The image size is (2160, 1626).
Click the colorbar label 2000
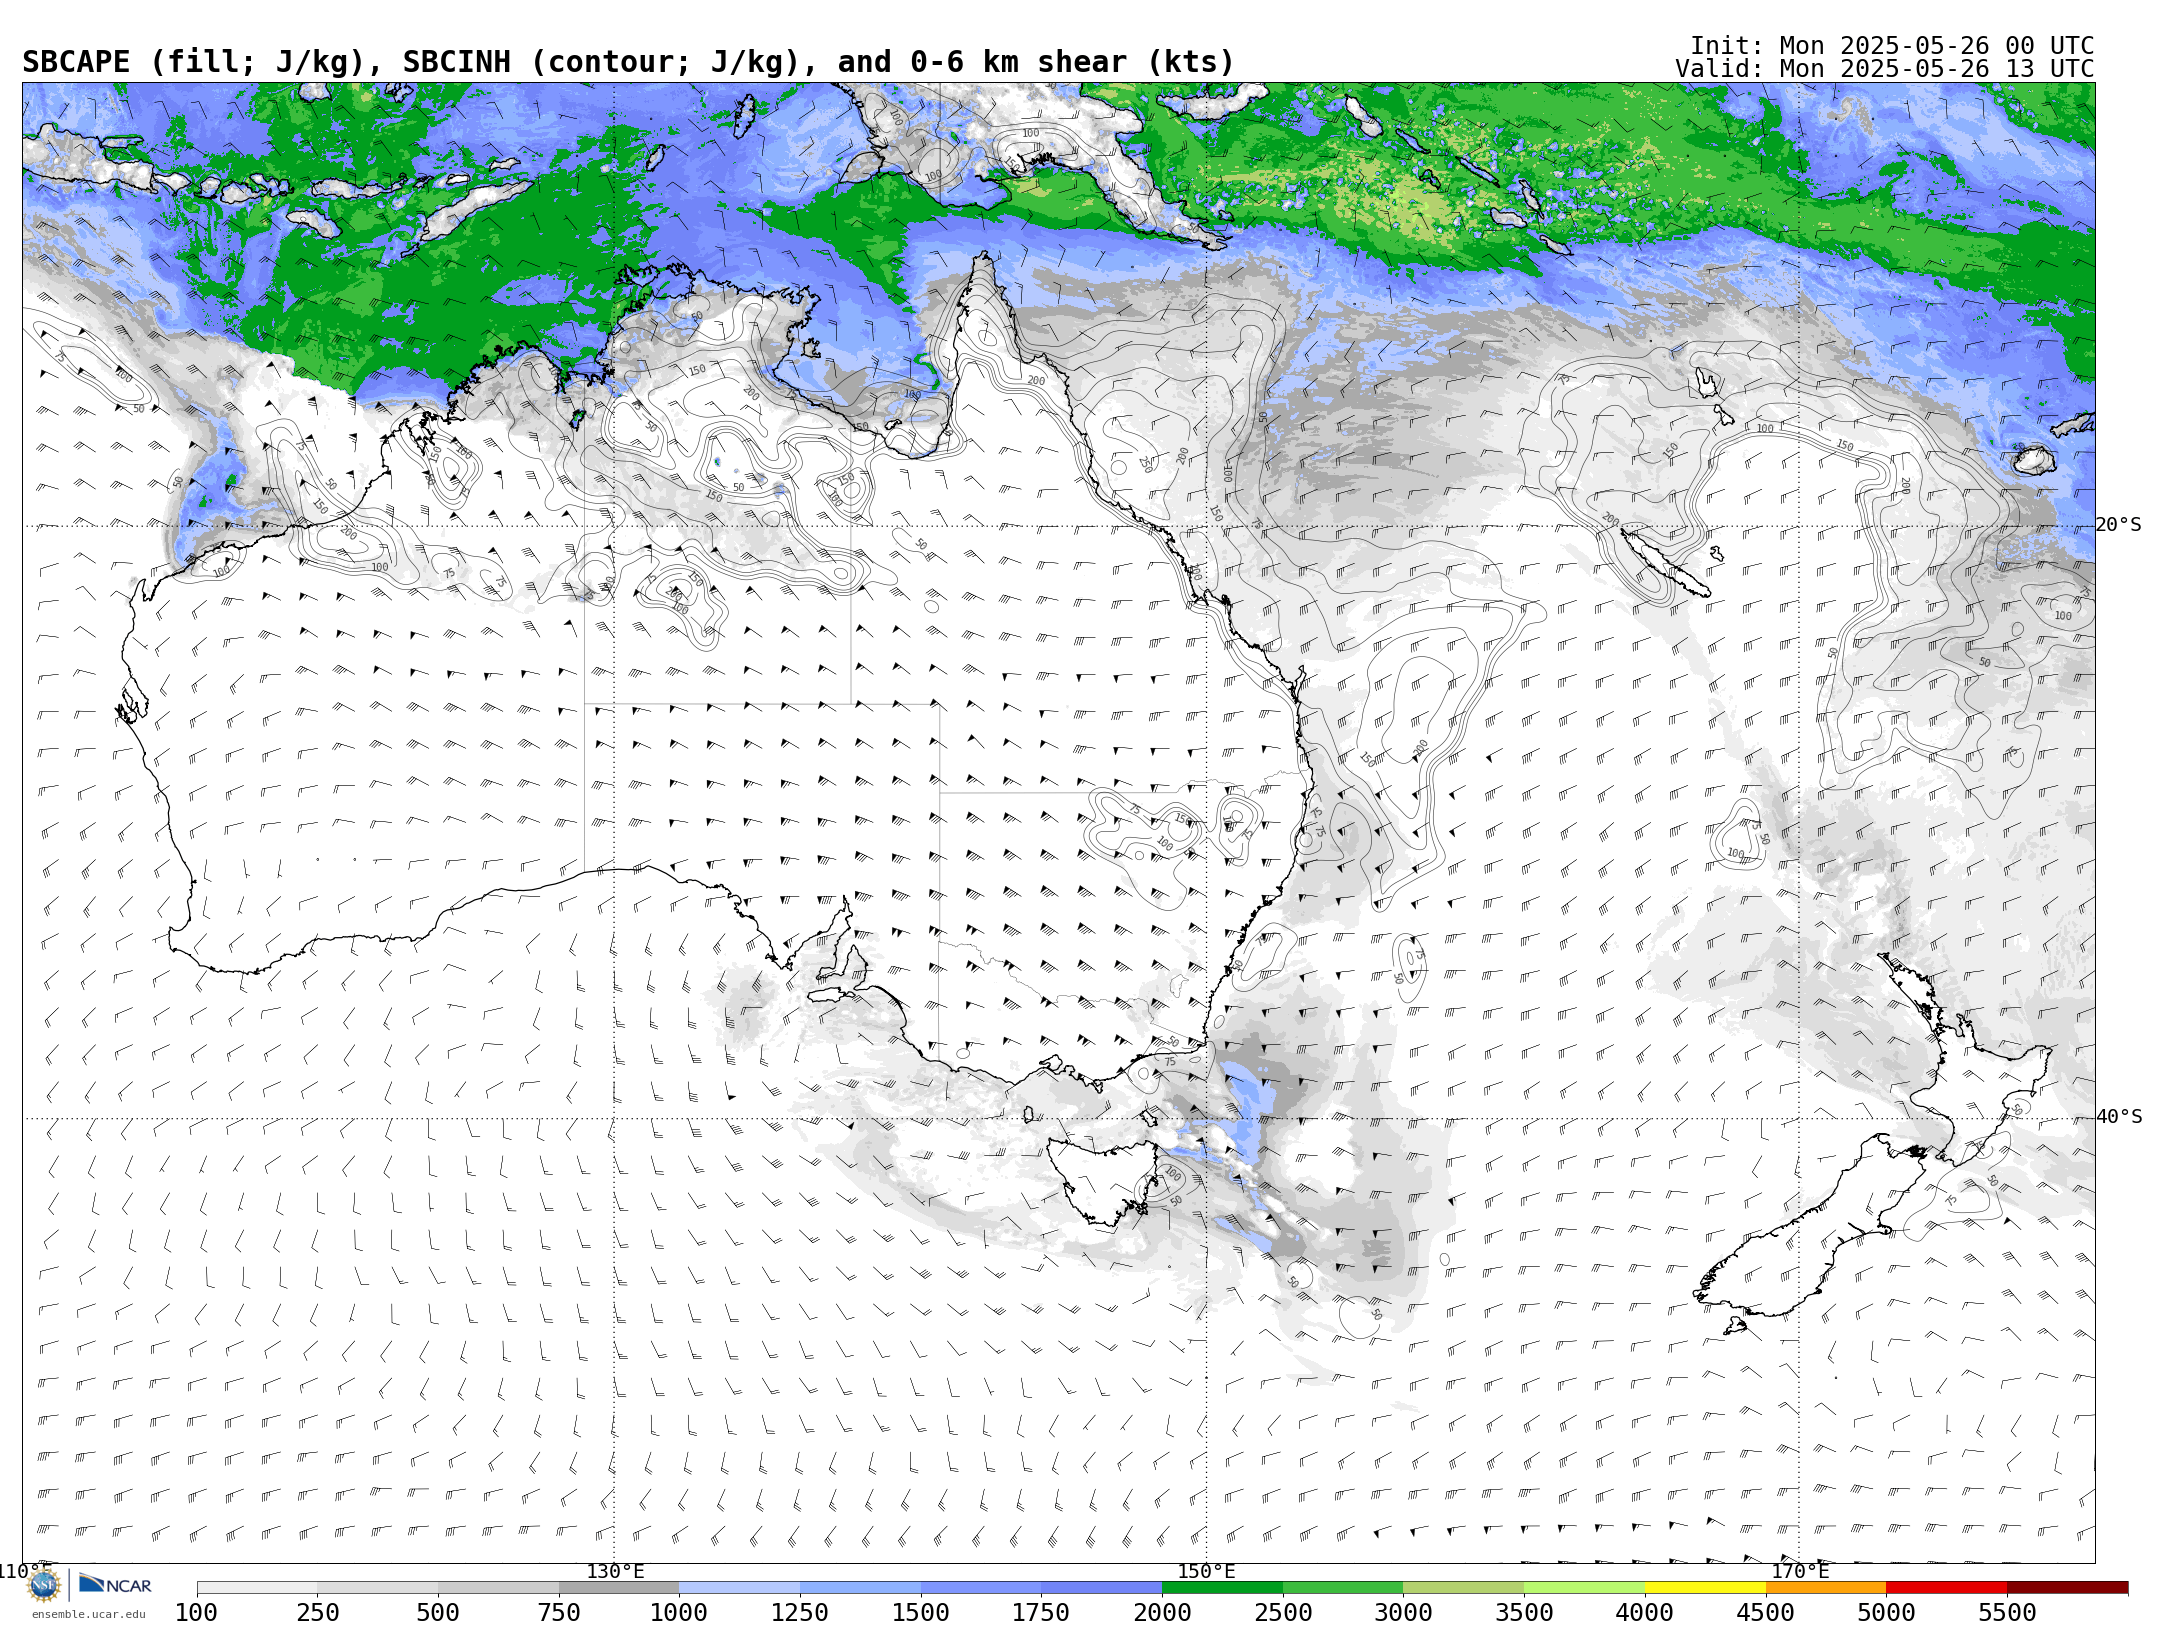[x=1162, y=1612]
